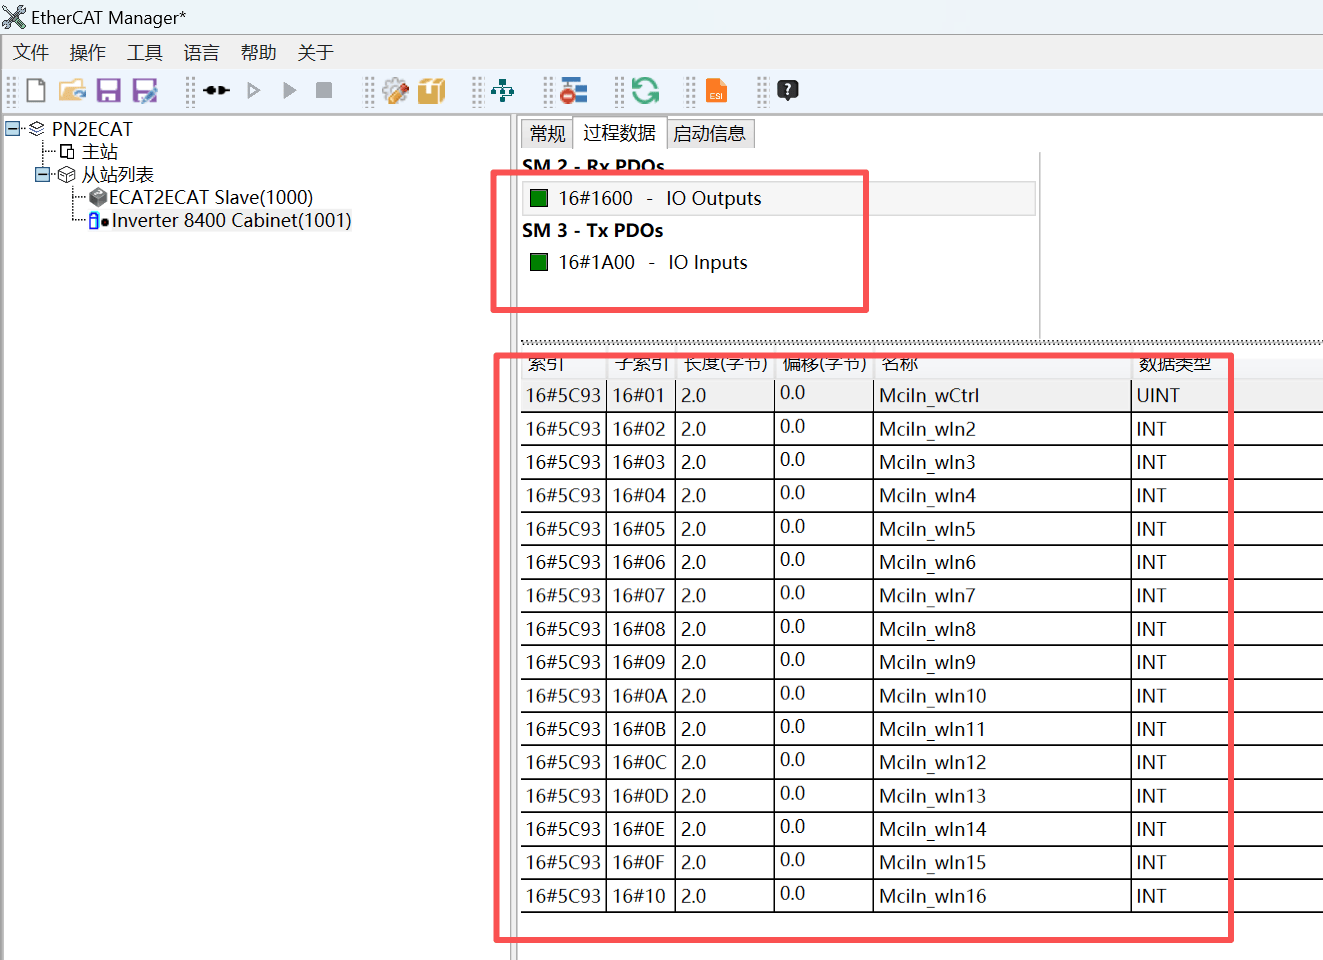Switch to the 启动信息 tab
1323x960 pixels.
(709, 134)
